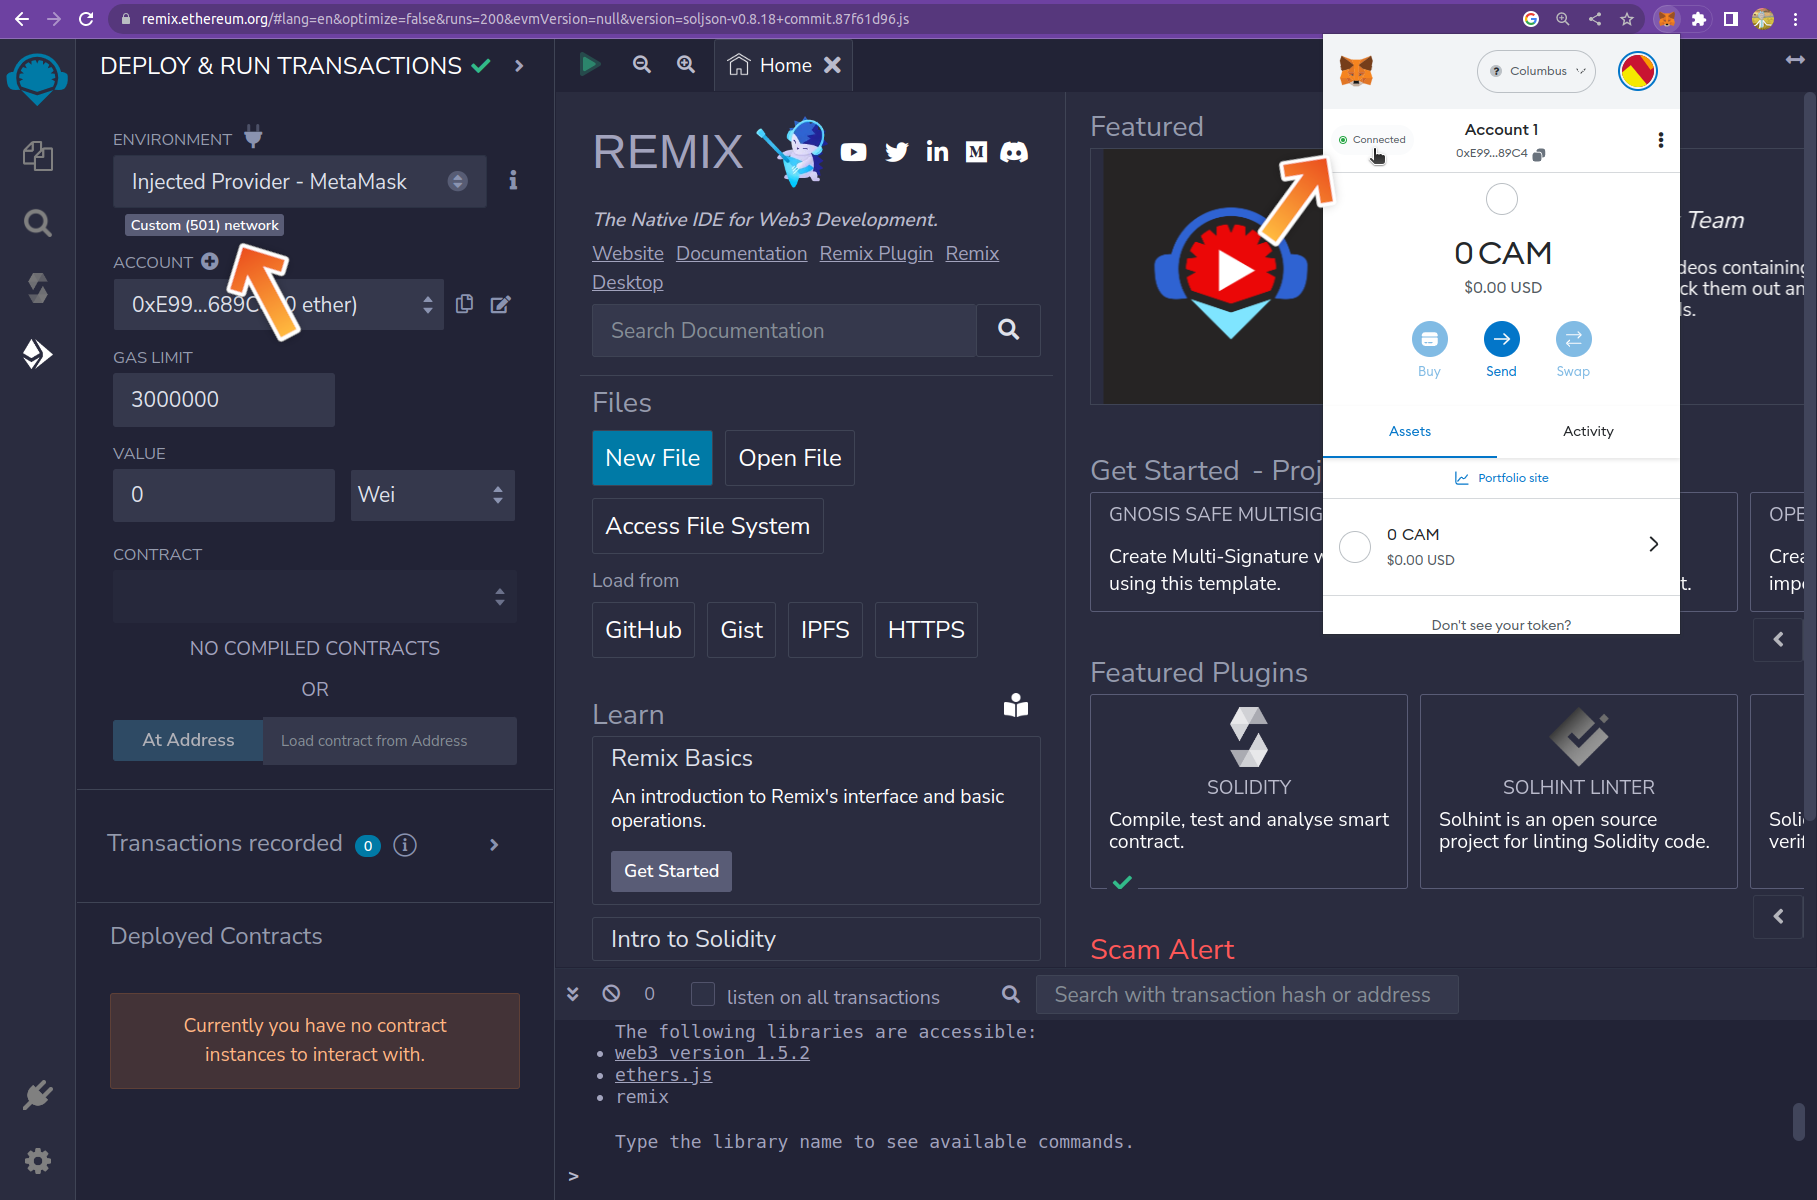Clear the terminal console icon
The height and width of the screenshot is (1200, 1817).
[x=611, y=993]
